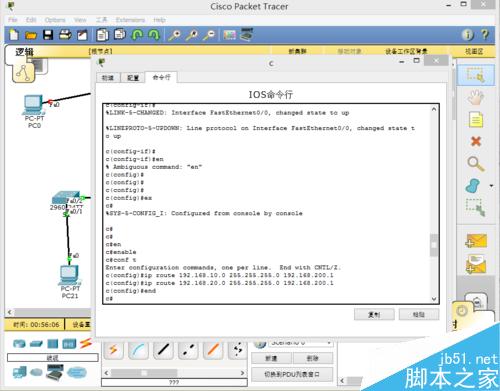Viewport: 500px width, 391px height.
Task: Open the drawing tool dropdown arrow
Action: (x=491, y=185)
